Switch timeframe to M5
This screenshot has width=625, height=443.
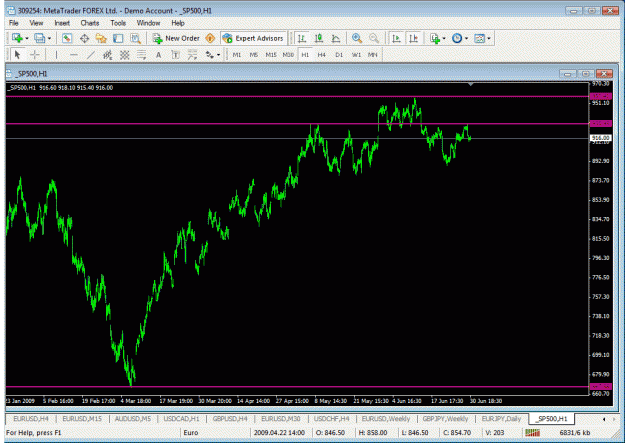pos(254,55)
